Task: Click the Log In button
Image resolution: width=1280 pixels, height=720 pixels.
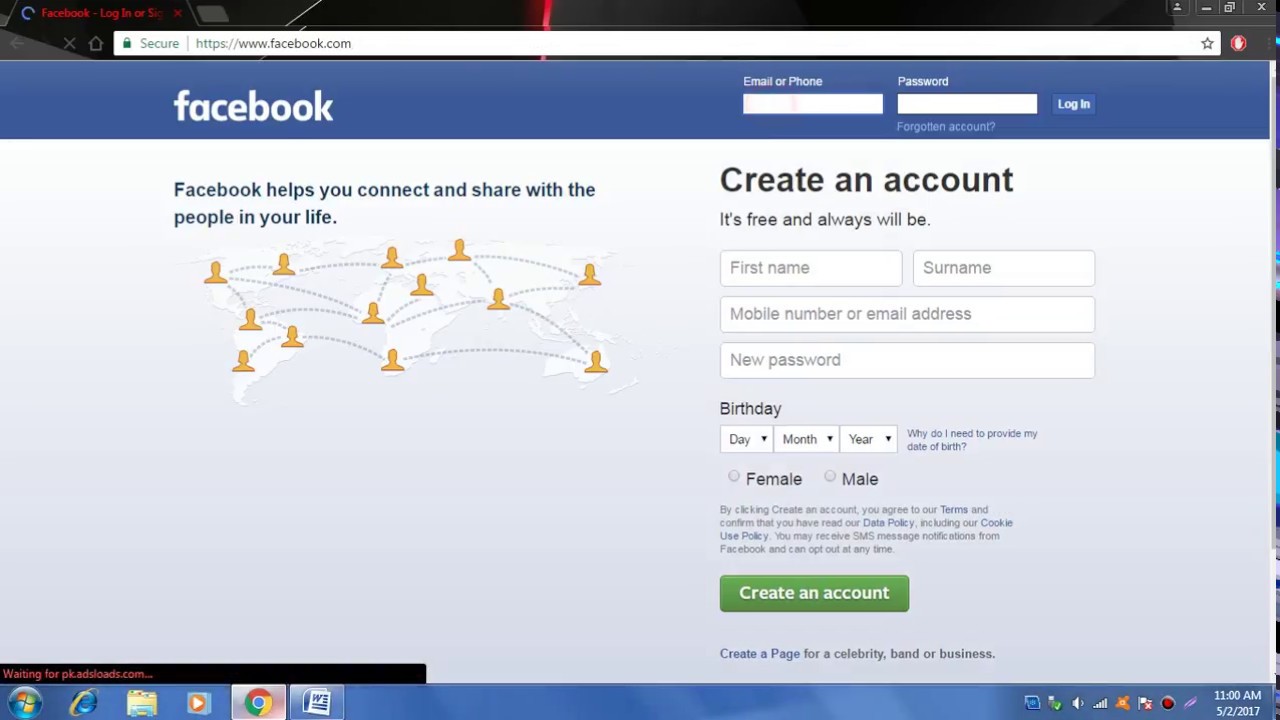Action: click(1074, 104)
